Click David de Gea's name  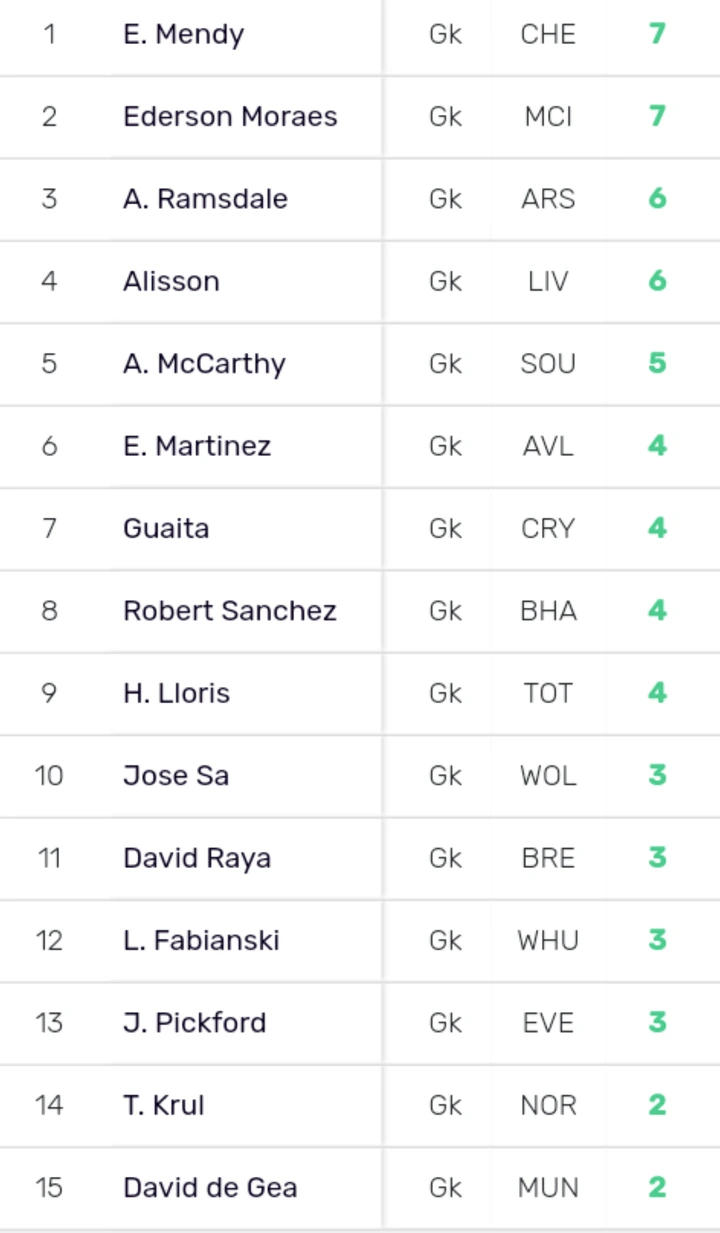[210, 1188]
